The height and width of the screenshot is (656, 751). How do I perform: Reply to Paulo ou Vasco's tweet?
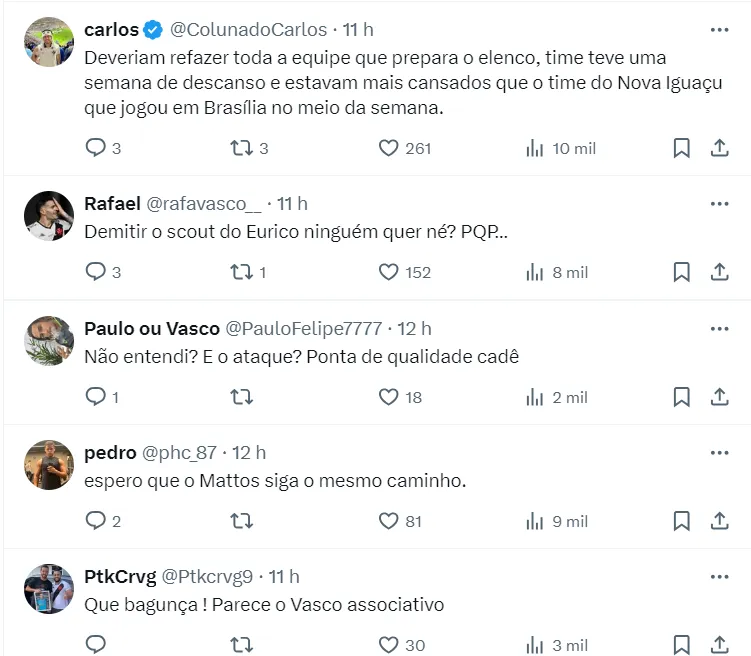coord(96,397)
